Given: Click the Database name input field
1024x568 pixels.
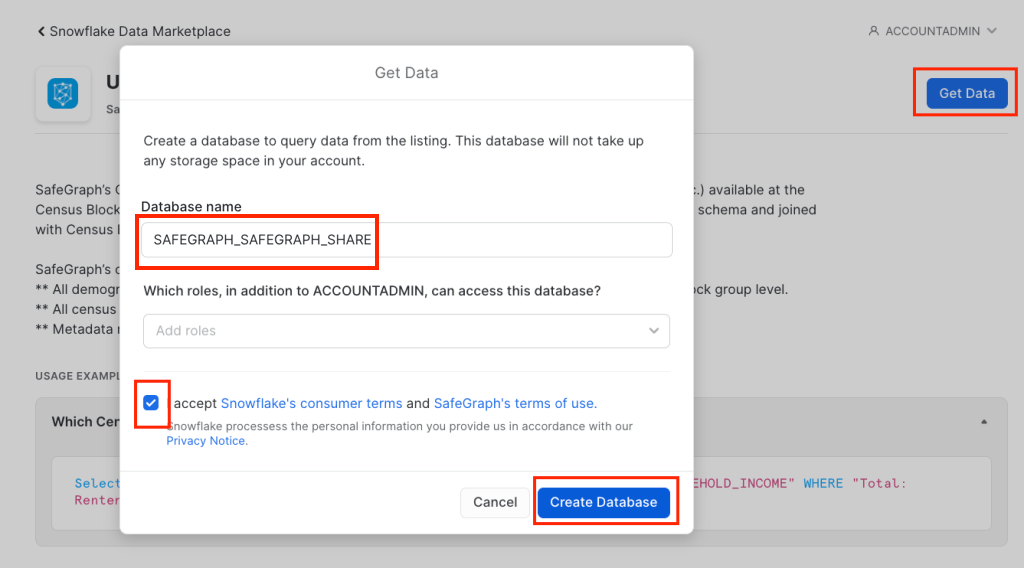Looking at the screenshot, I should (406, 240).
